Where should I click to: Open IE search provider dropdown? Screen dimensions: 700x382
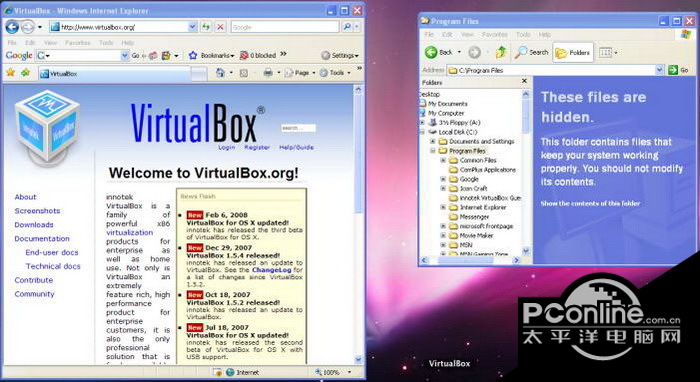pos(357,27)
